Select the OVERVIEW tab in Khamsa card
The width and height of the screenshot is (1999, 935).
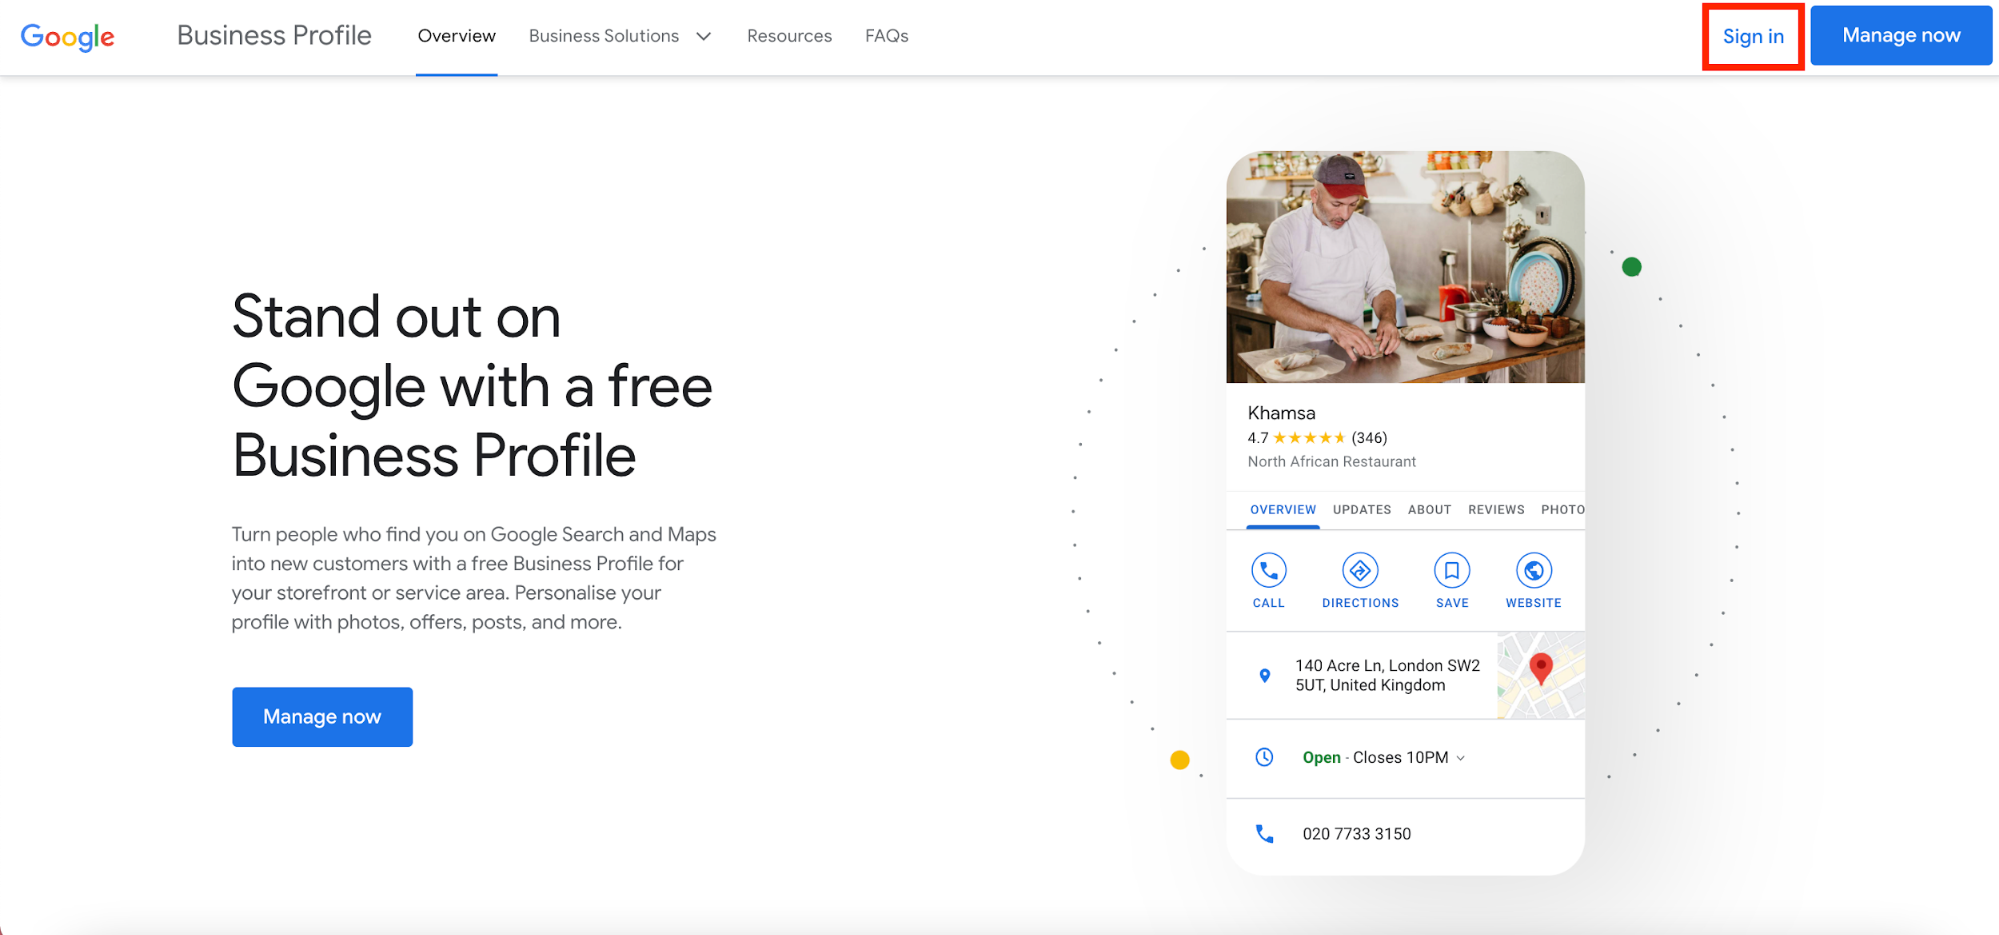coord(1283,510)
